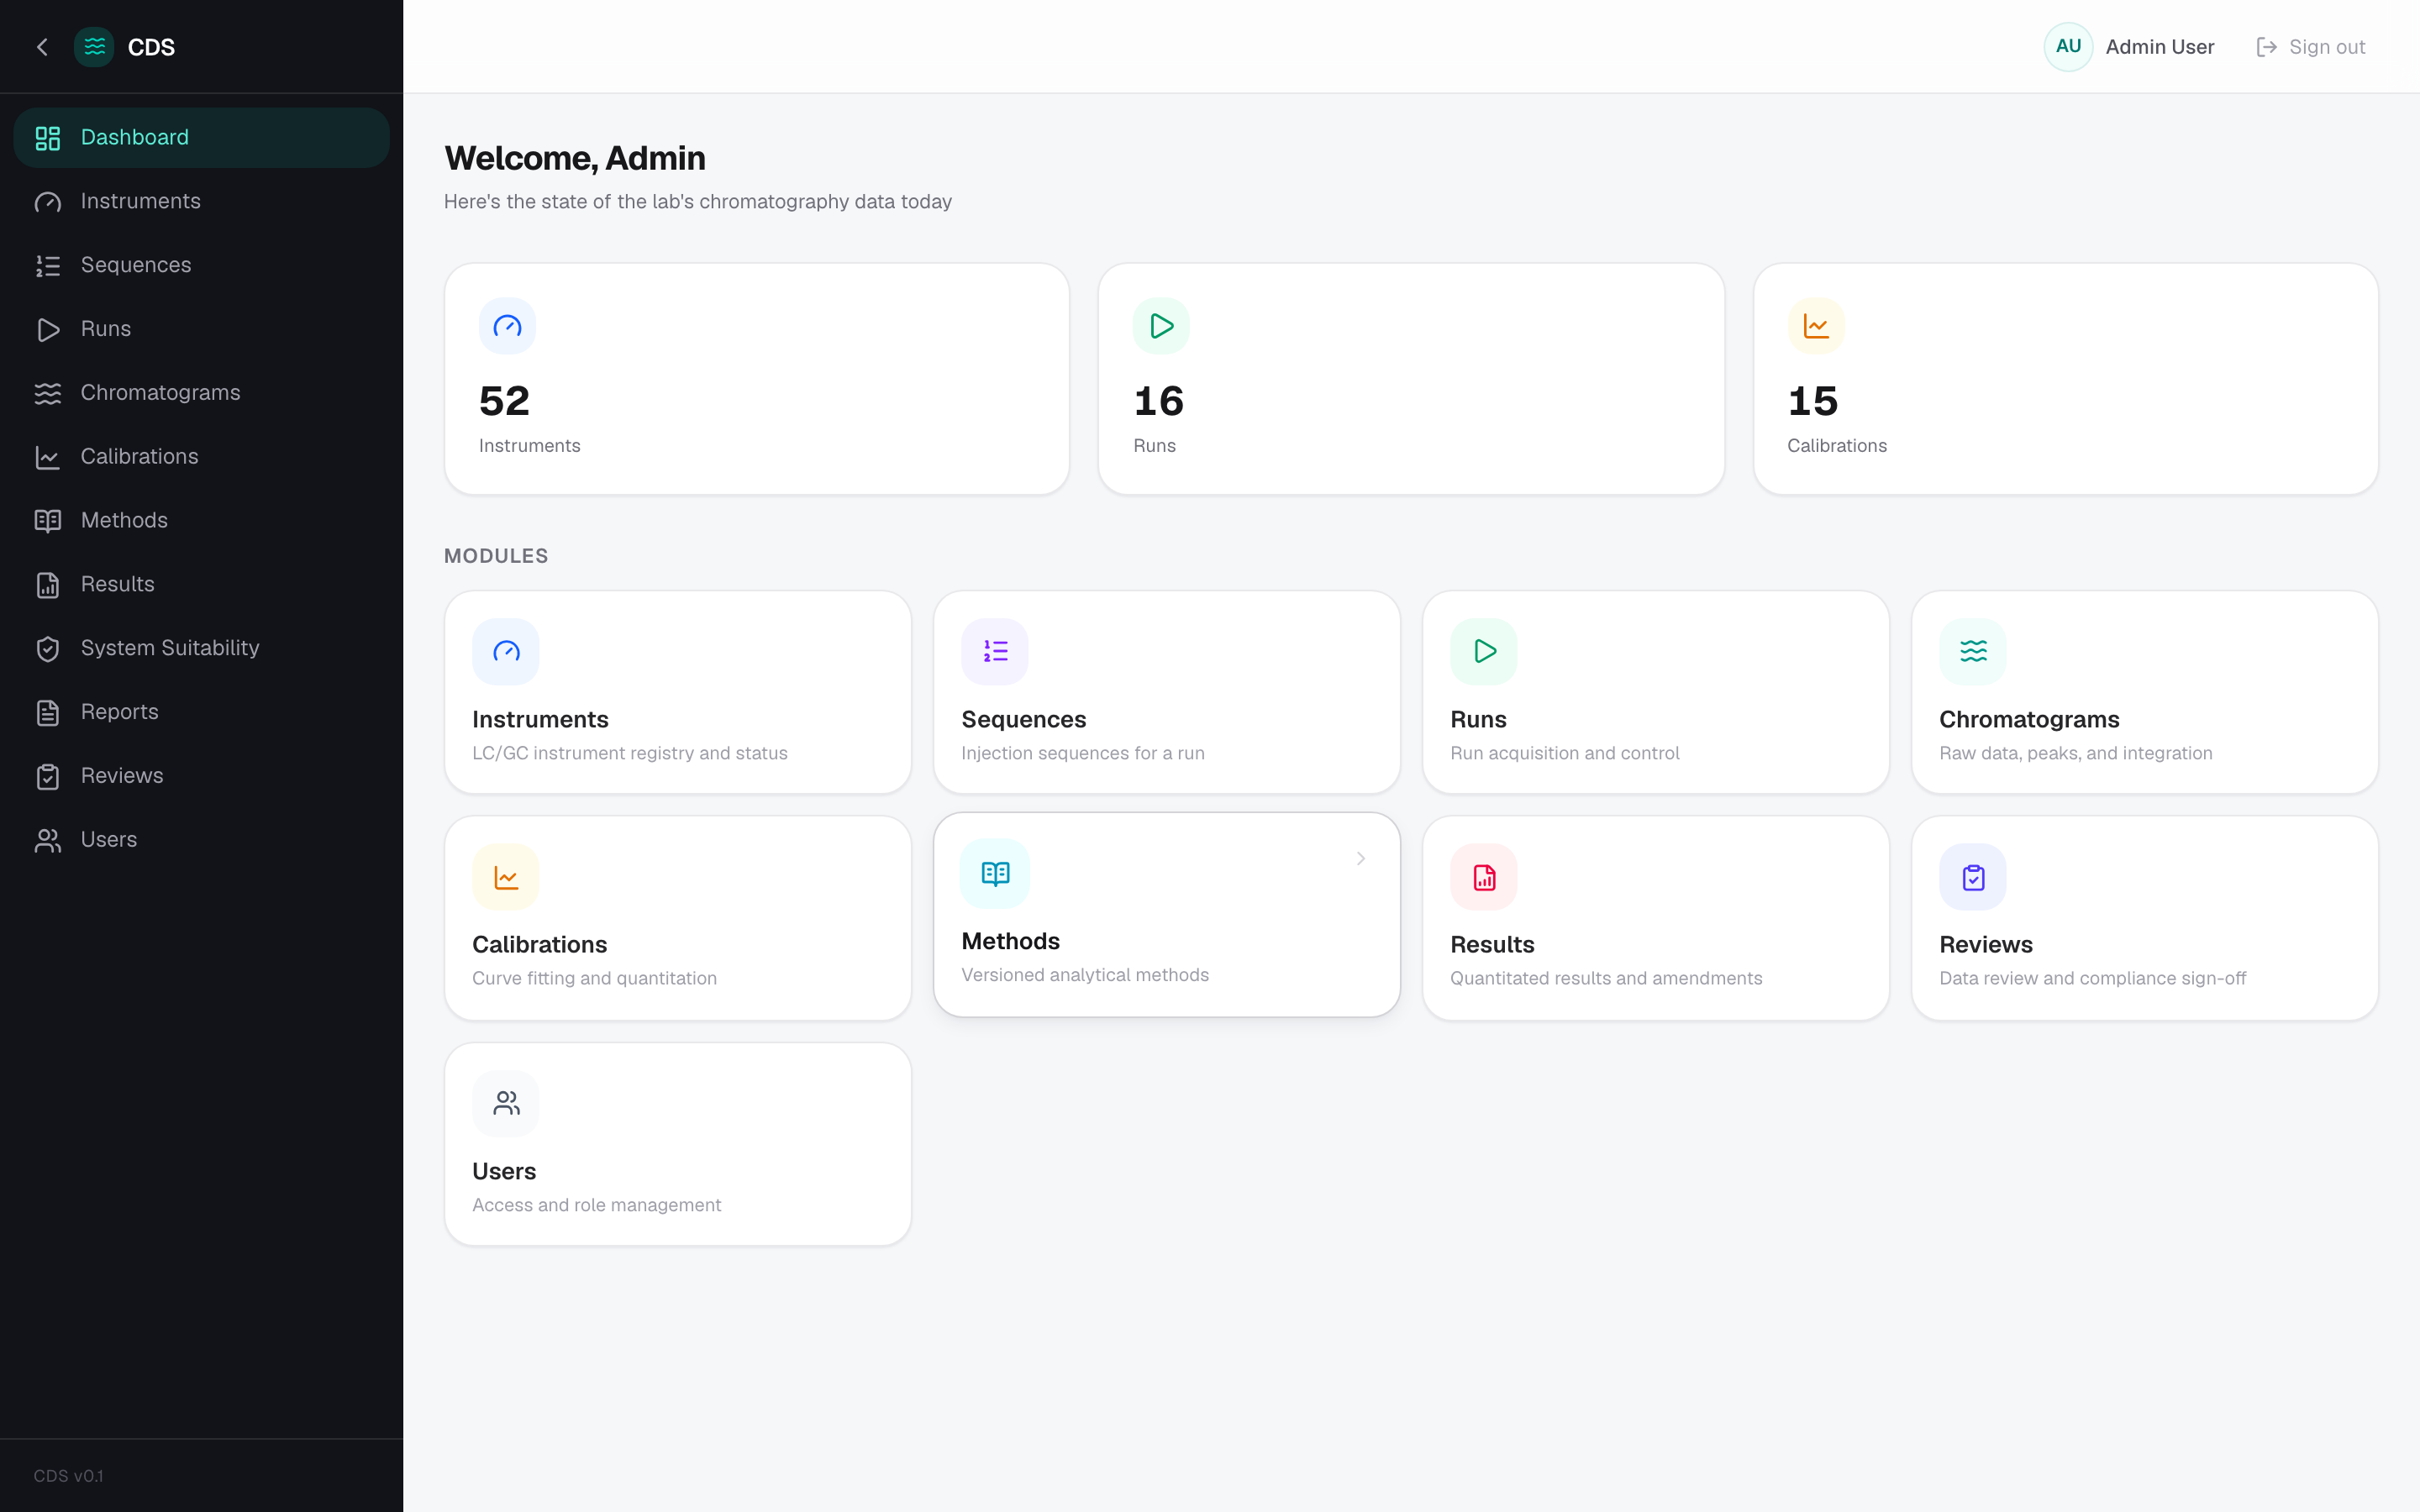Screen dimensions: 2420x1512
Task: Click the AU user avatar
Action: pos(2068,47)
